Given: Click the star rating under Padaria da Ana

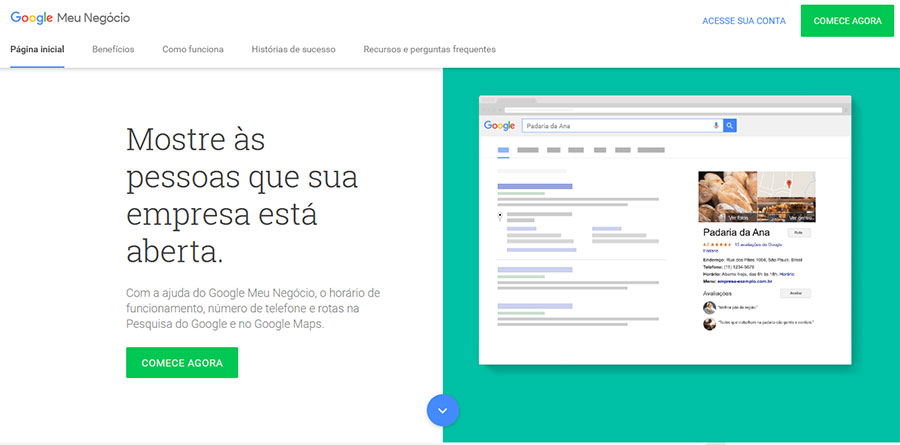Looking at the screenshot, I should click(x=721, y=244).
